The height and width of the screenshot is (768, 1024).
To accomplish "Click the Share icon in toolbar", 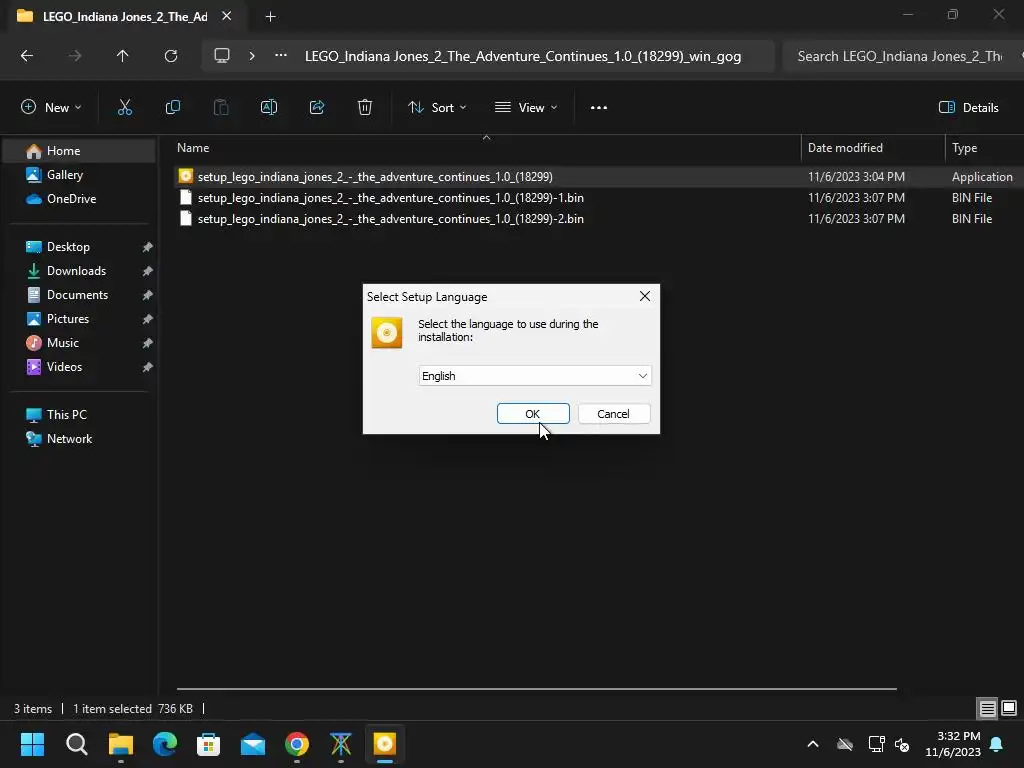I will tap(317, 108).
